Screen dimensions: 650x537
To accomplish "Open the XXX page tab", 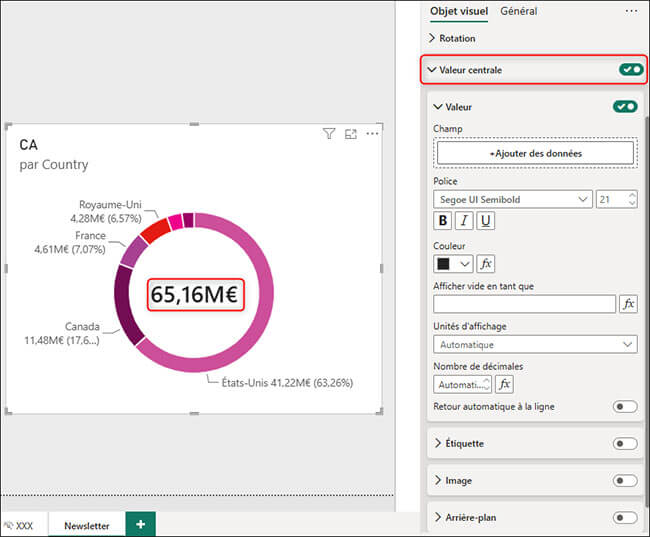I will coord(24,526).
